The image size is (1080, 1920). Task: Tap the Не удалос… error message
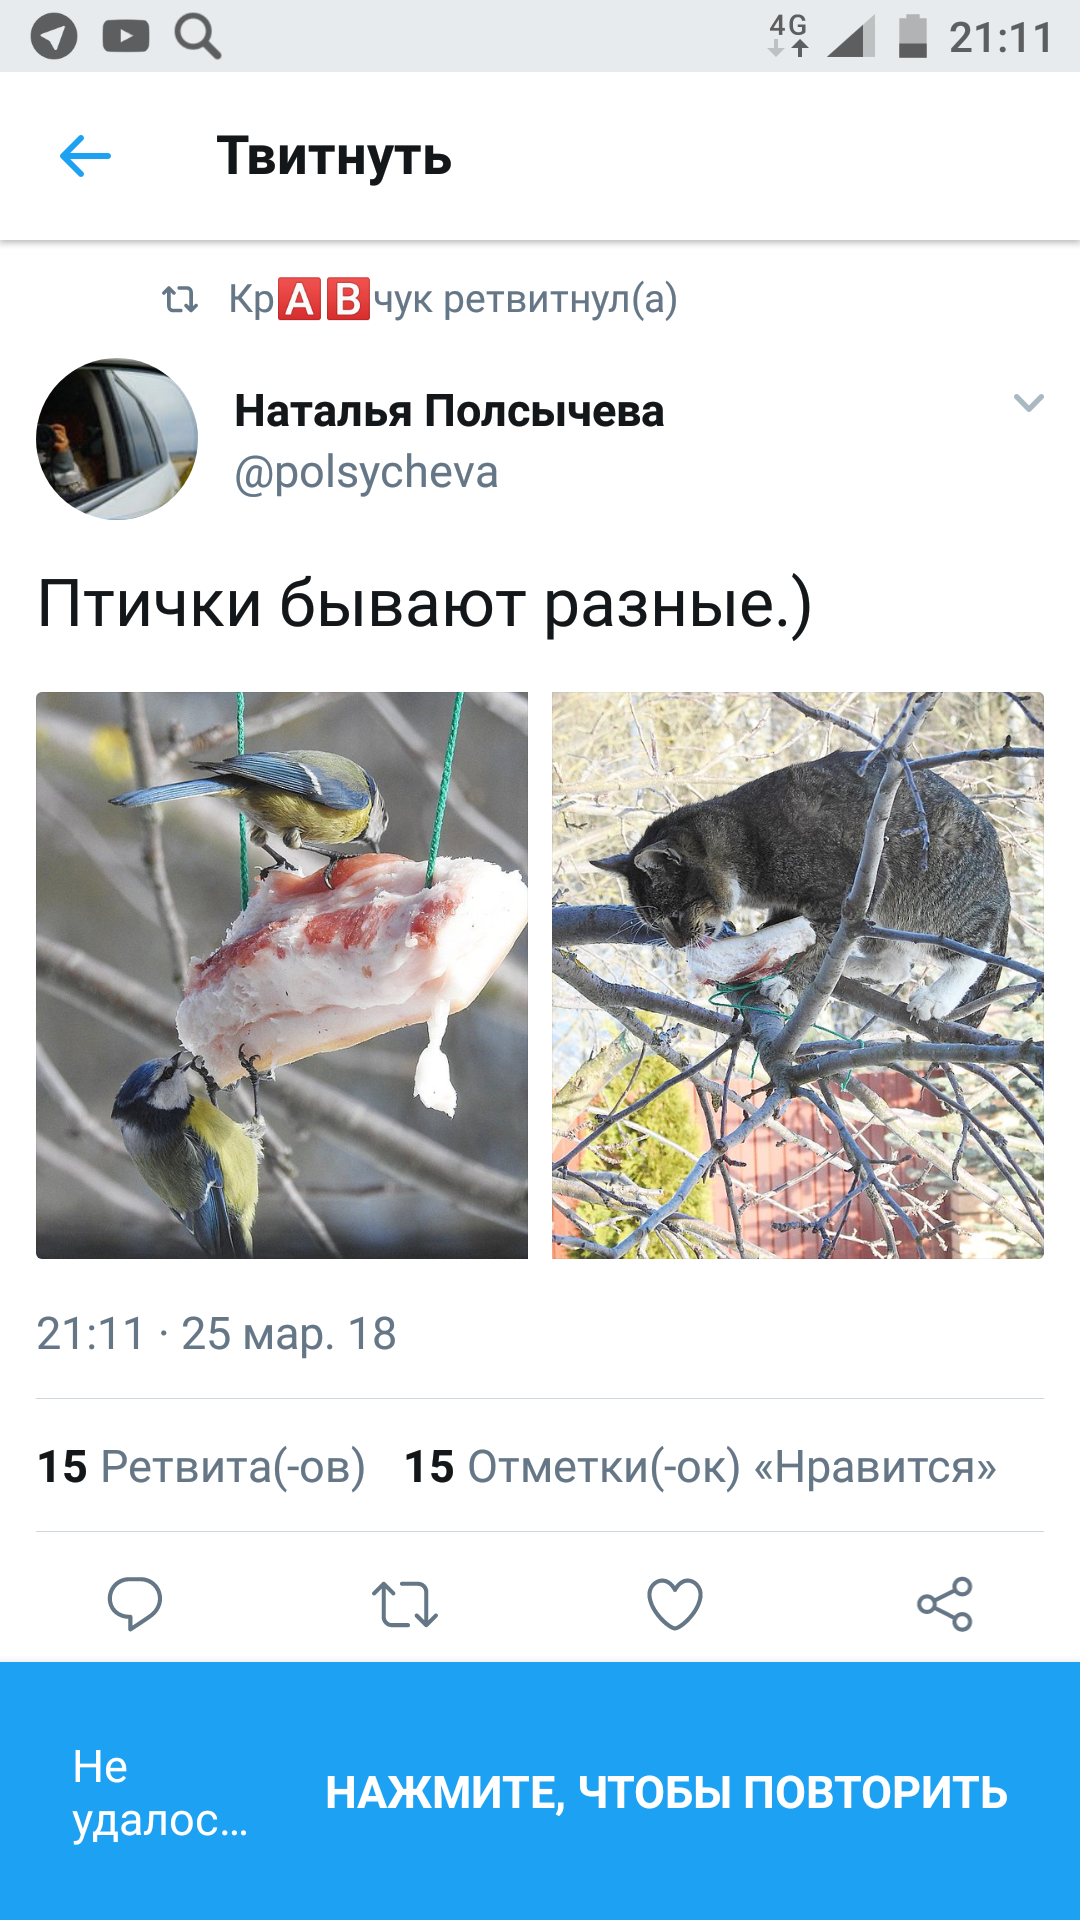pyautogui.click(x=160, y=1793)
